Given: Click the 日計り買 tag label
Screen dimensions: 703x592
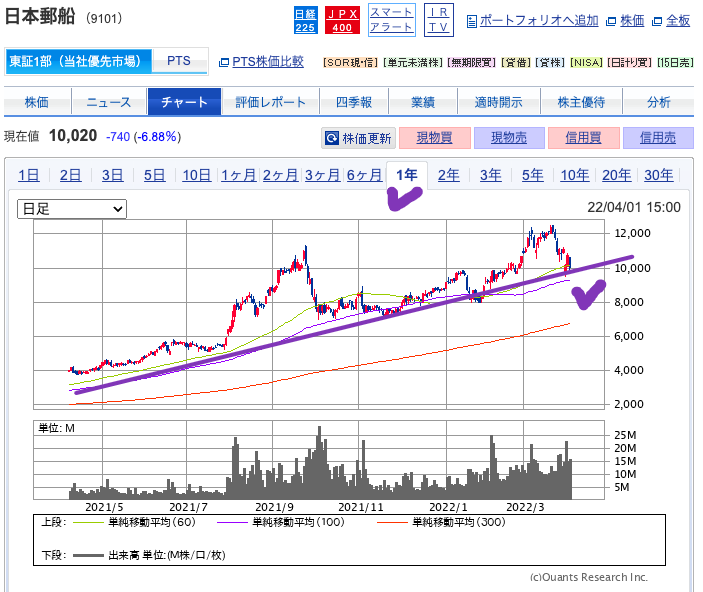Looking at the screenshot, I should [x=629, y=62].
